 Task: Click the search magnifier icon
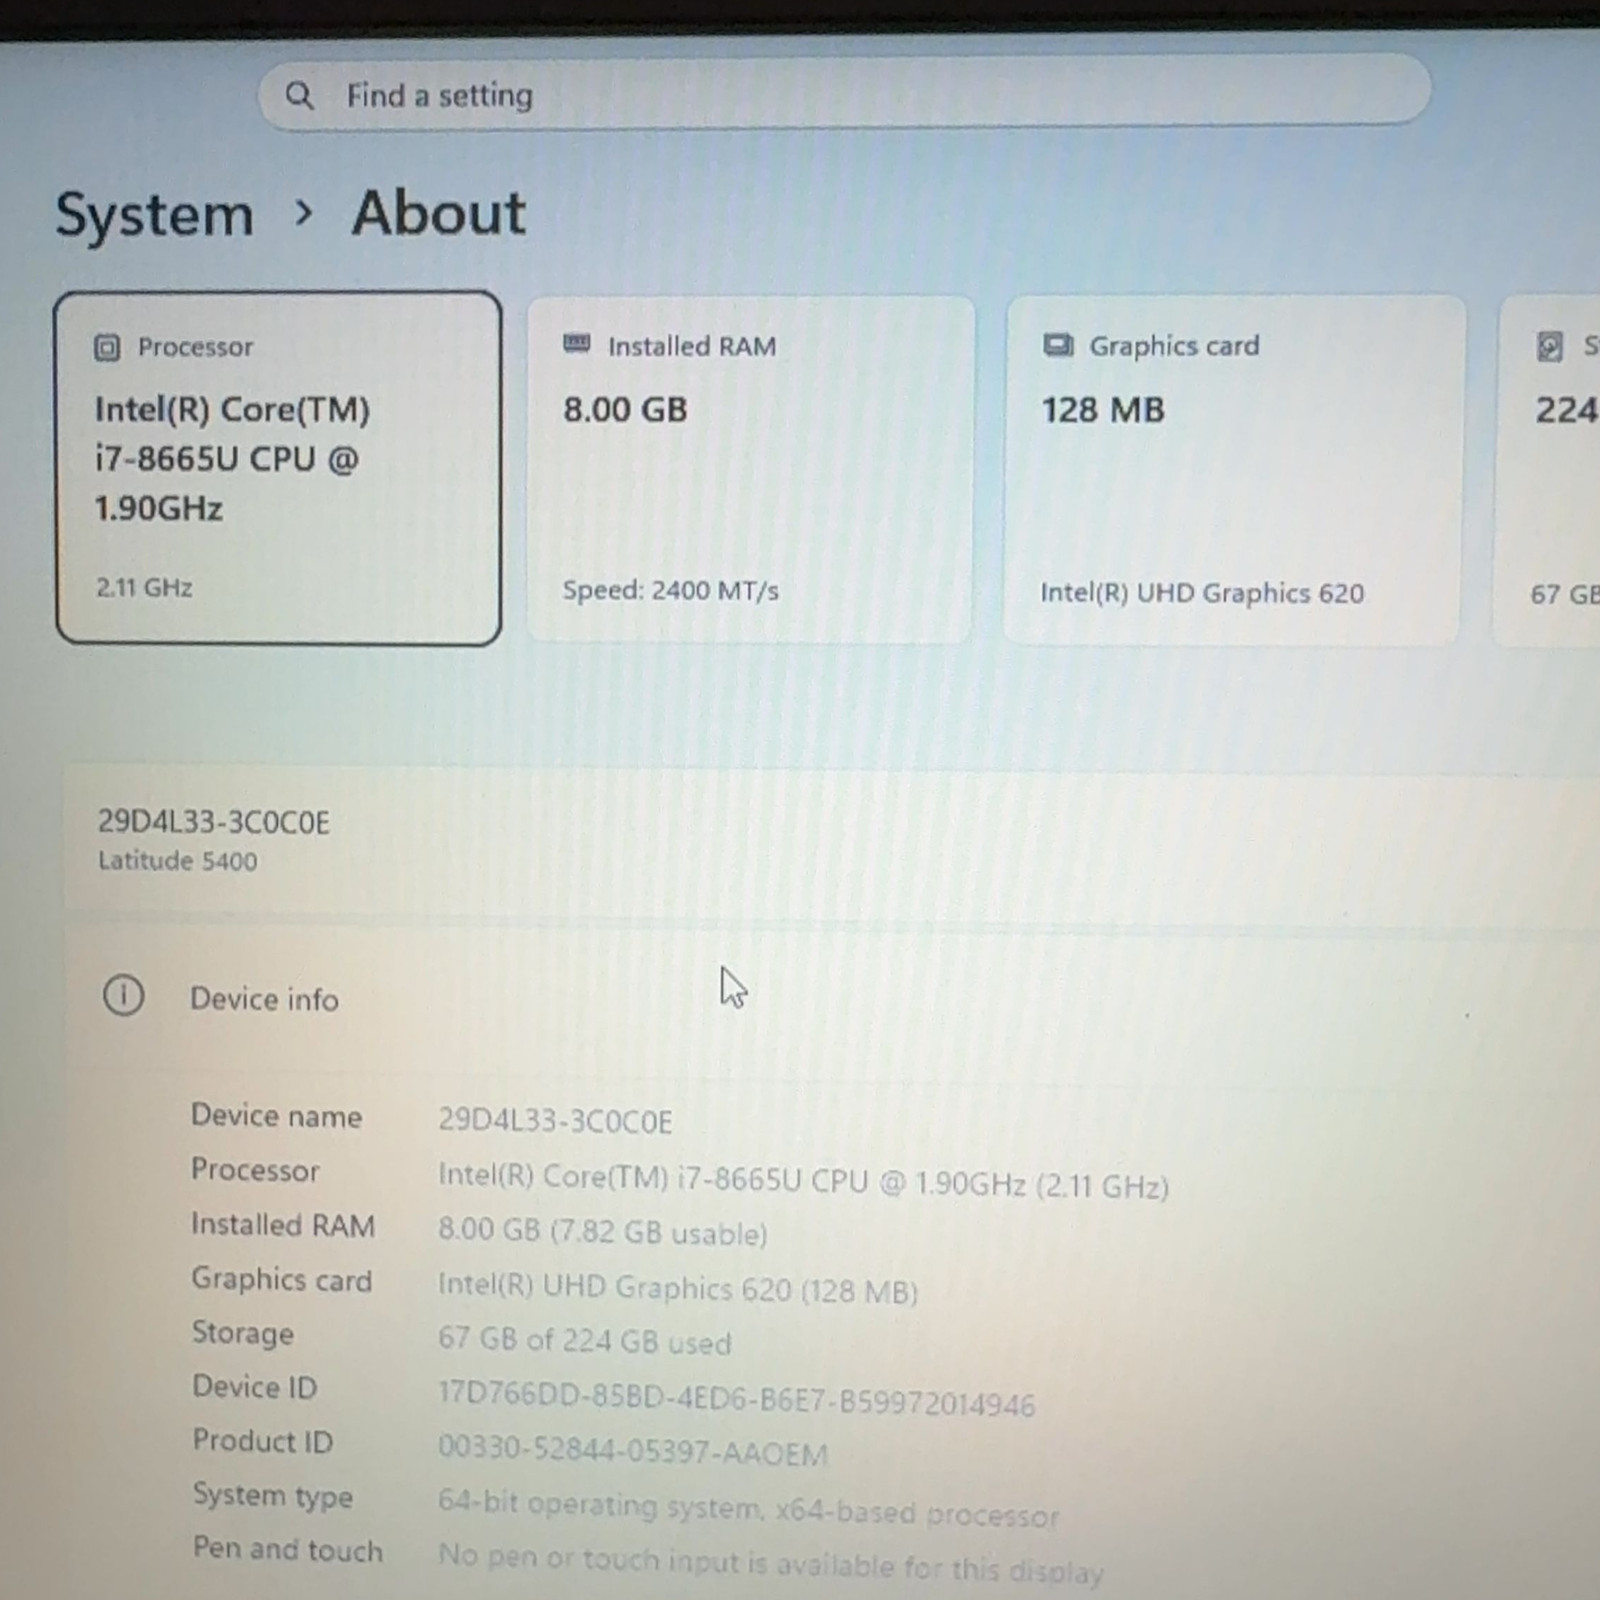(299, 96)
